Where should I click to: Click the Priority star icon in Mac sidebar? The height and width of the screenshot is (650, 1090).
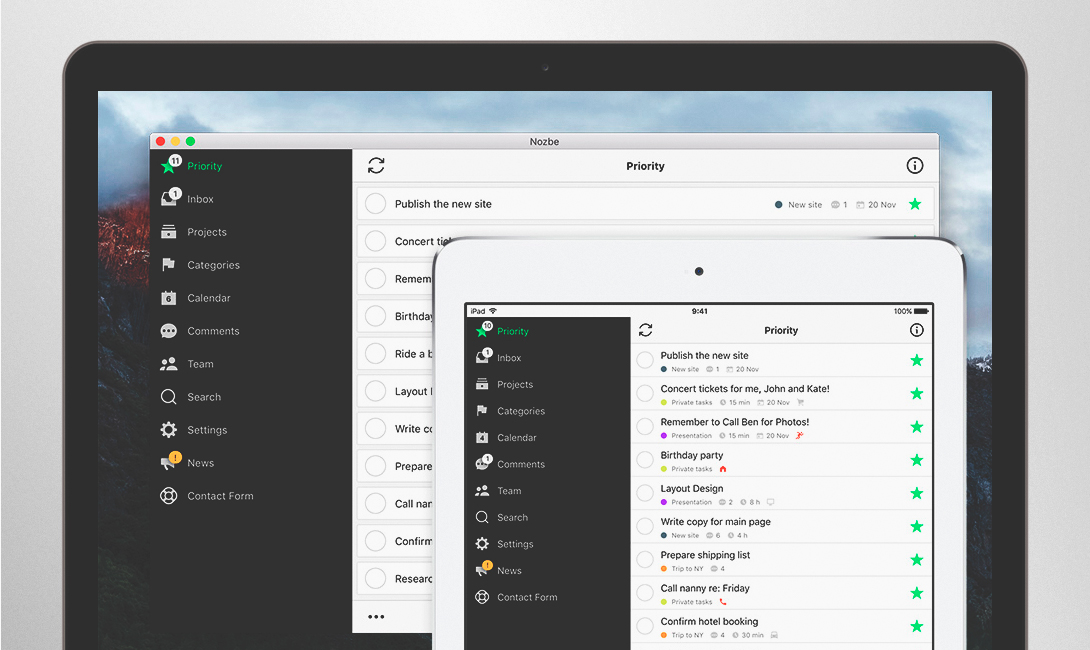click(168, 166)
